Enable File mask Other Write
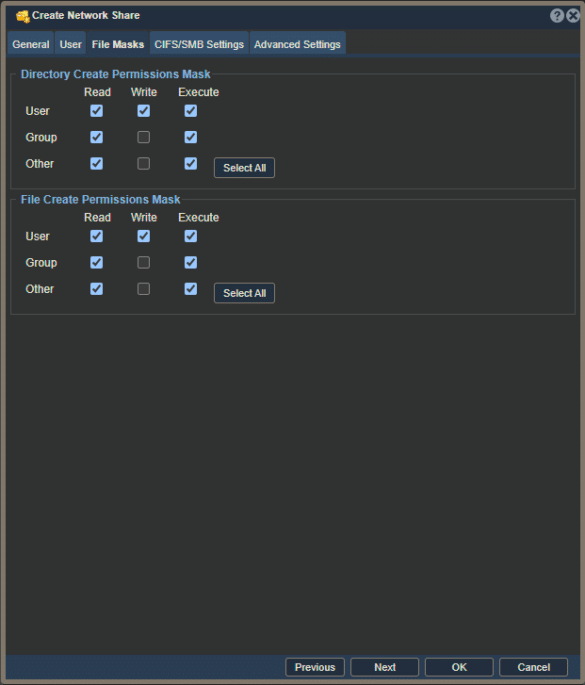This screenshot has height=685, width=585. point(144,289)
